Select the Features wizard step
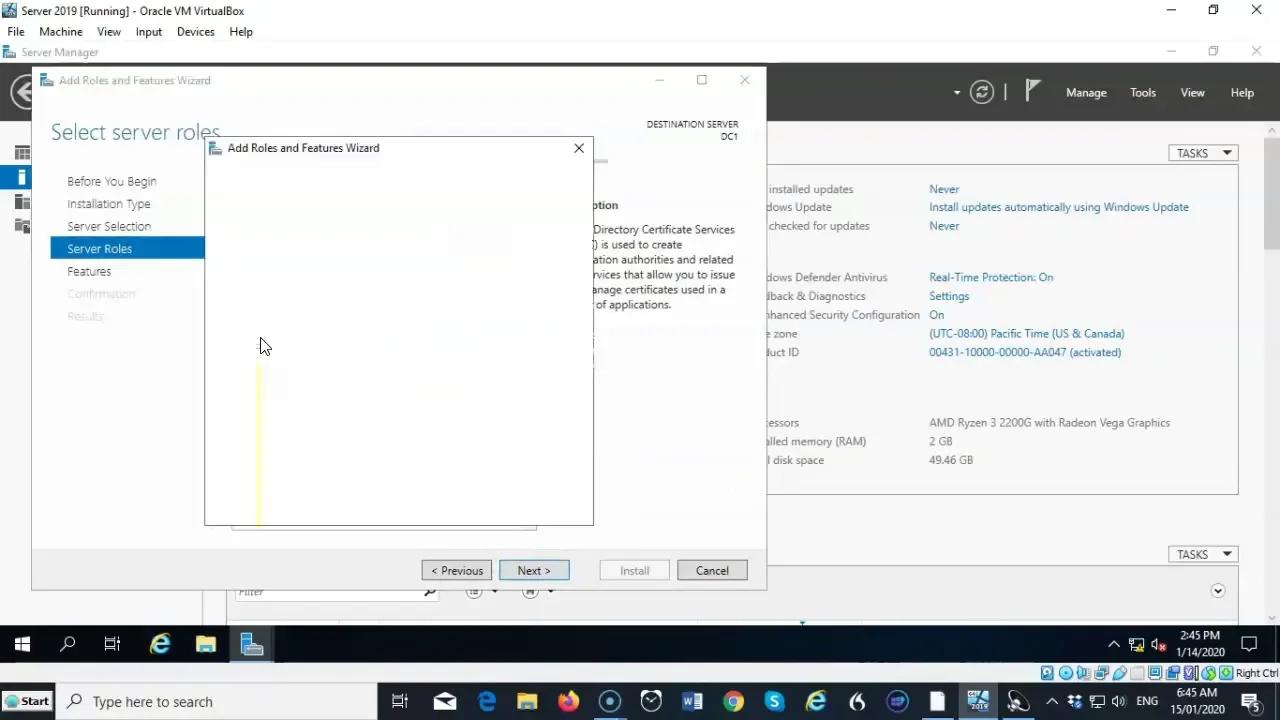The image size is (1280, 720). (89, 271)
